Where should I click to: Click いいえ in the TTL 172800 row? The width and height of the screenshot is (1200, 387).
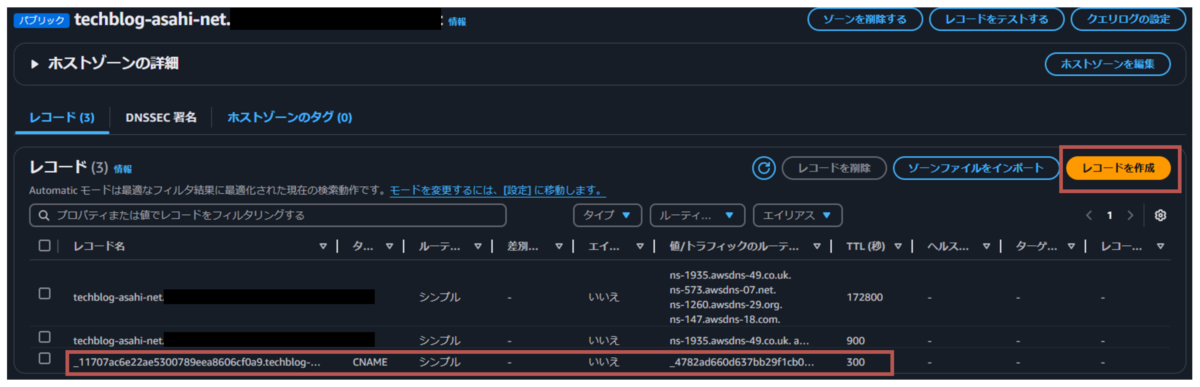click(604, 297)
